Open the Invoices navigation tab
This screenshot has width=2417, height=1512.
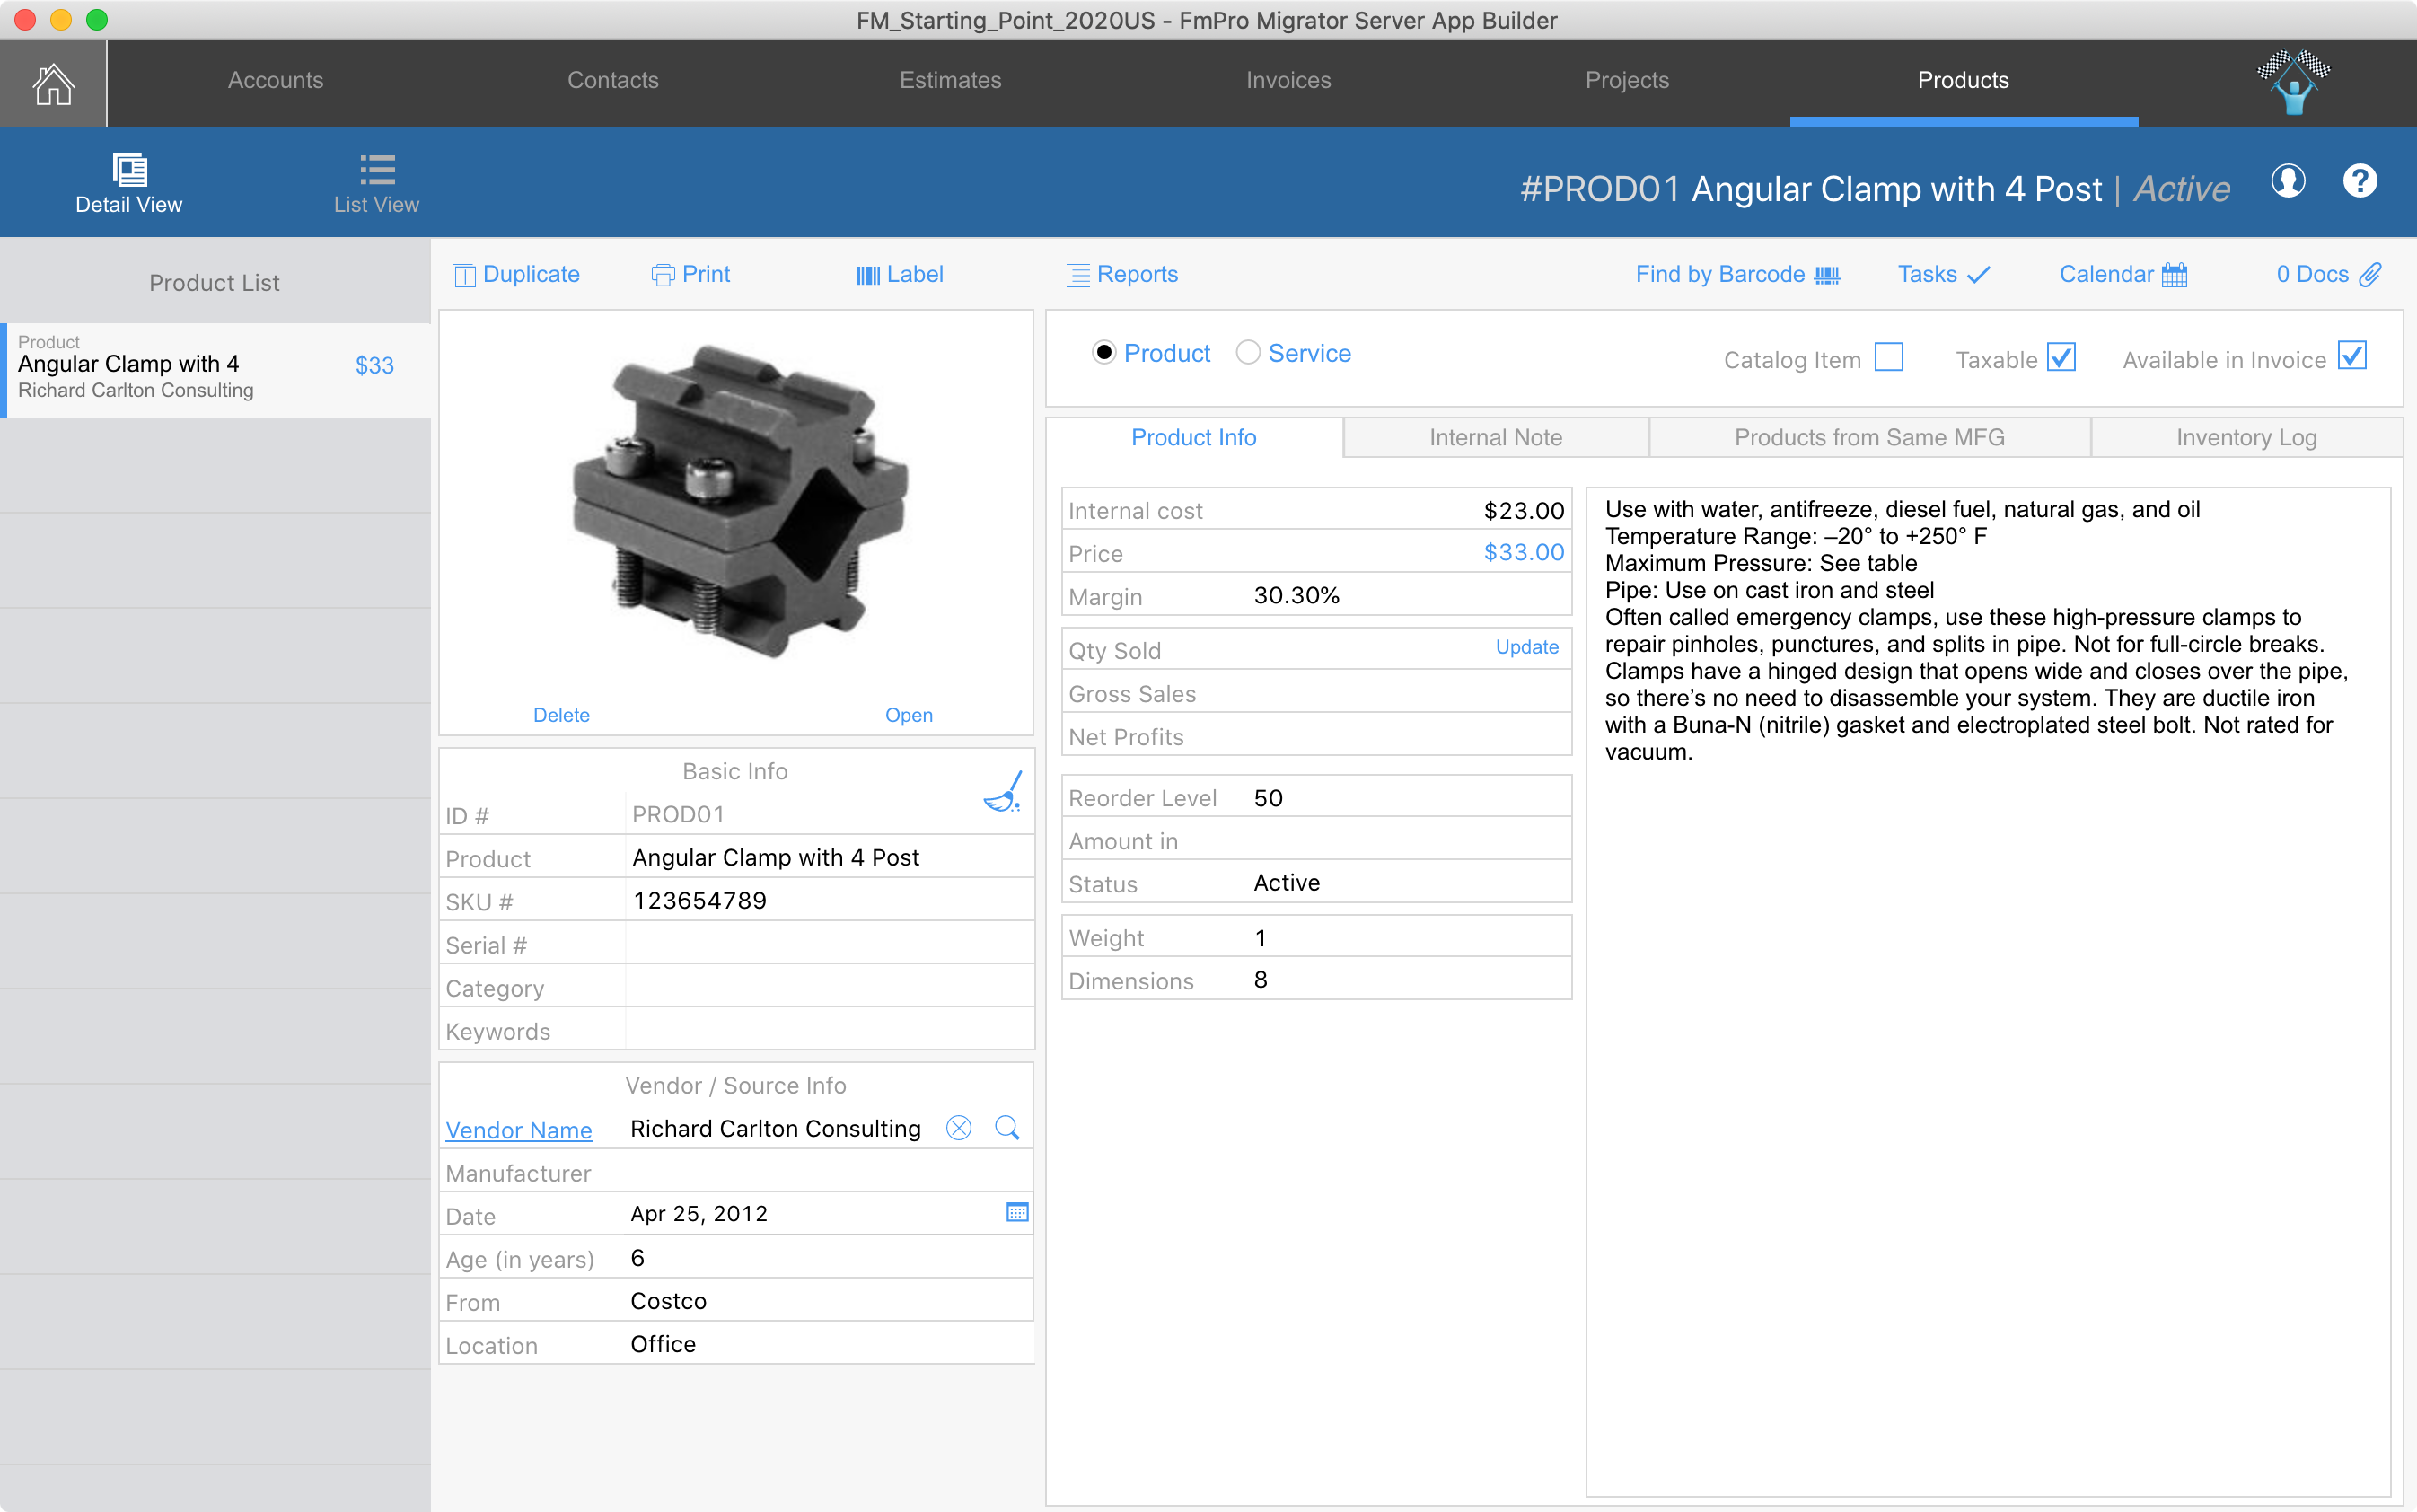click(1288, 80)
